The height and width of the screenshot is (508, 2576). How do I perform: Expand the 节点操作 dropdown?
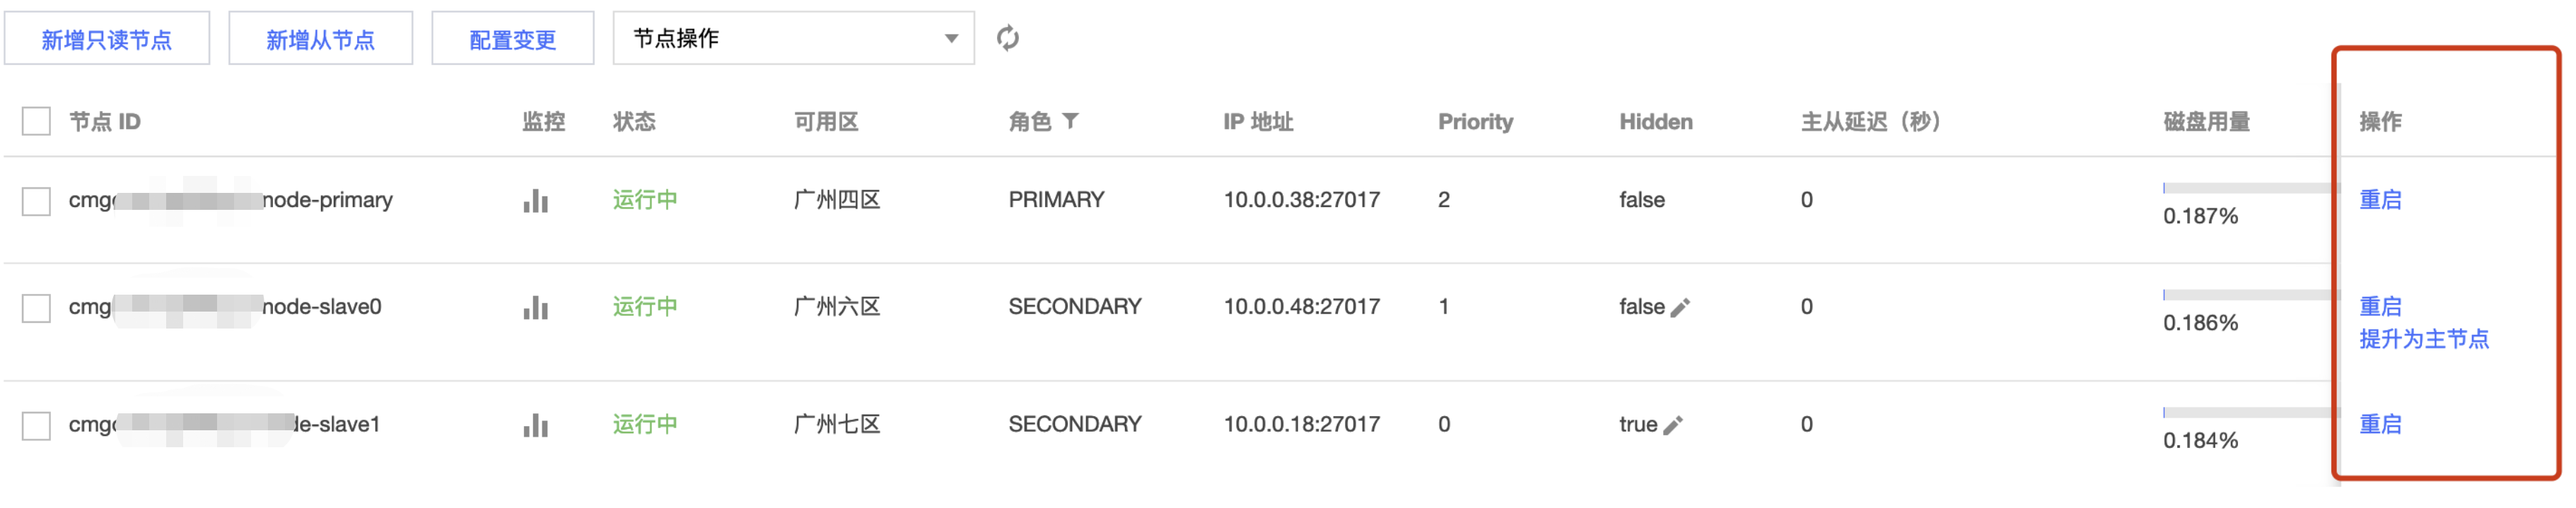pos(793,38)
